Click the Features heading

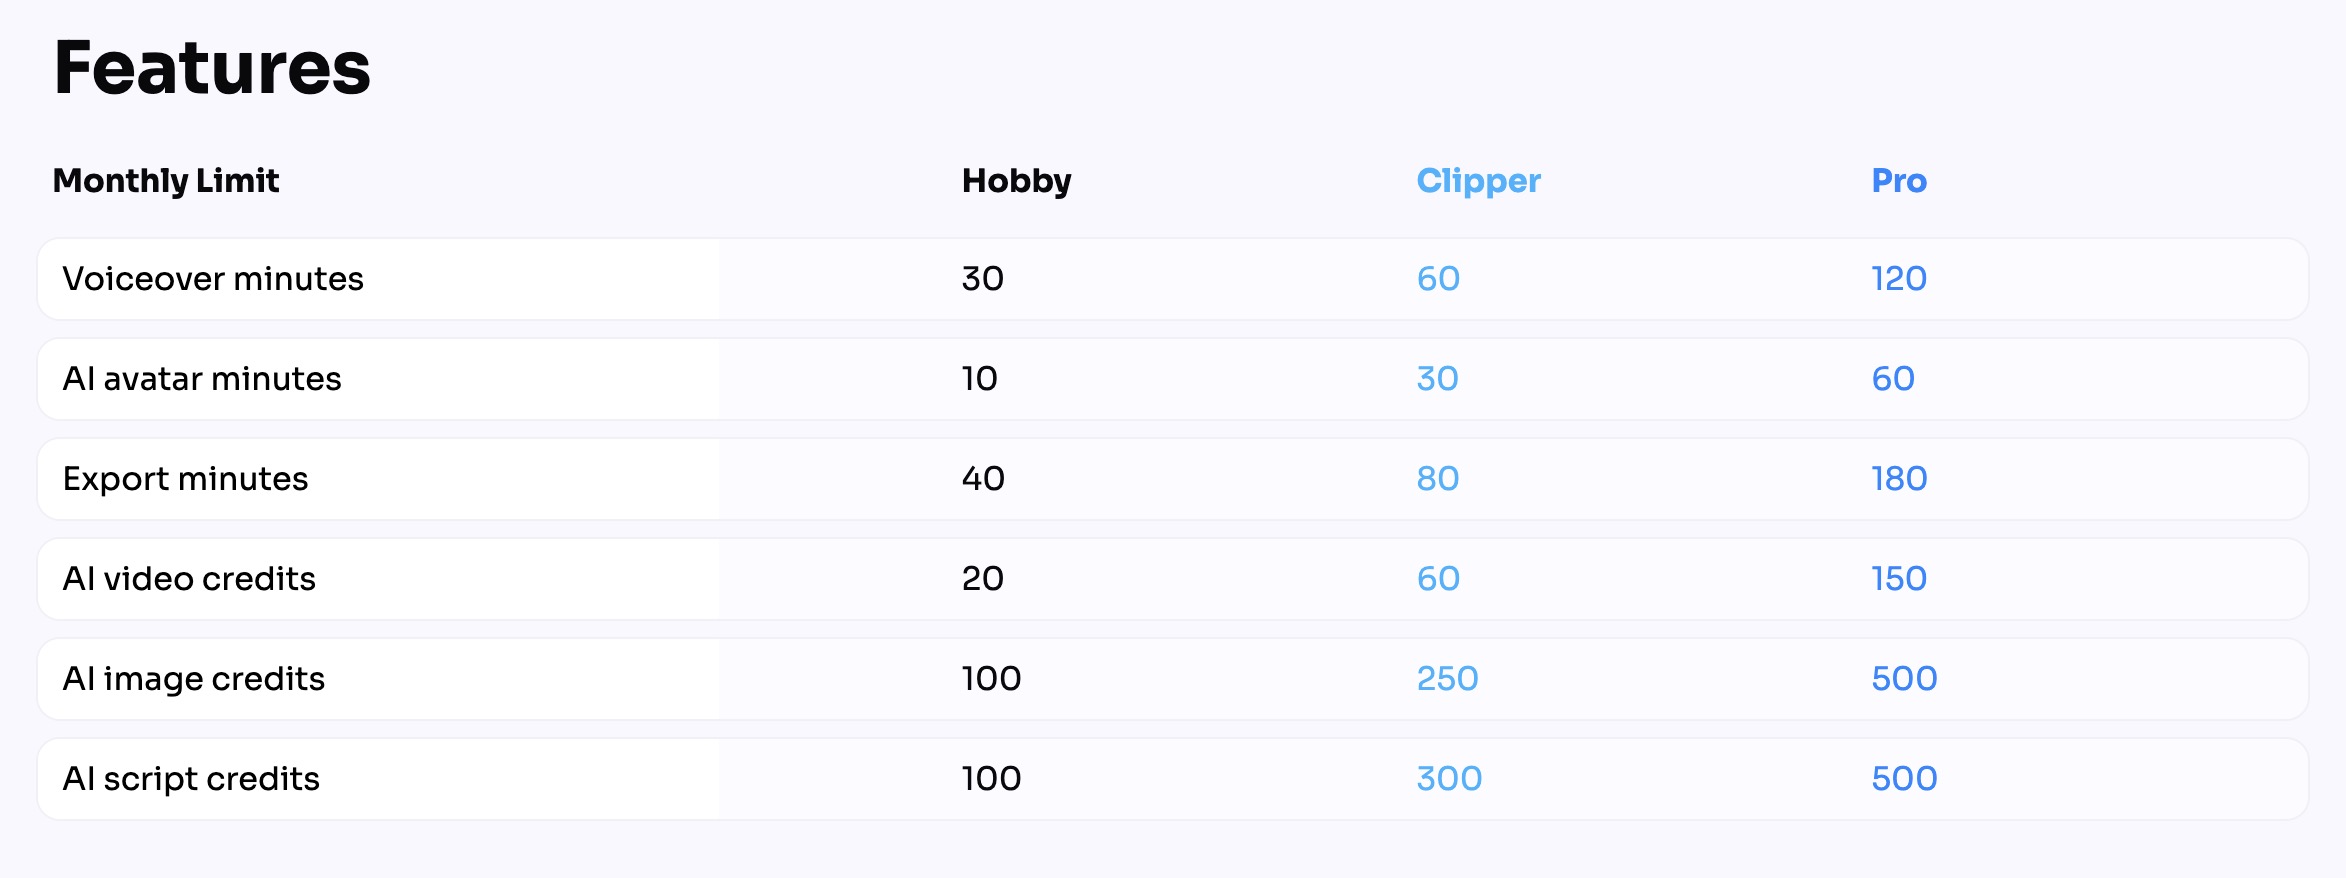[x=212, y=68]
